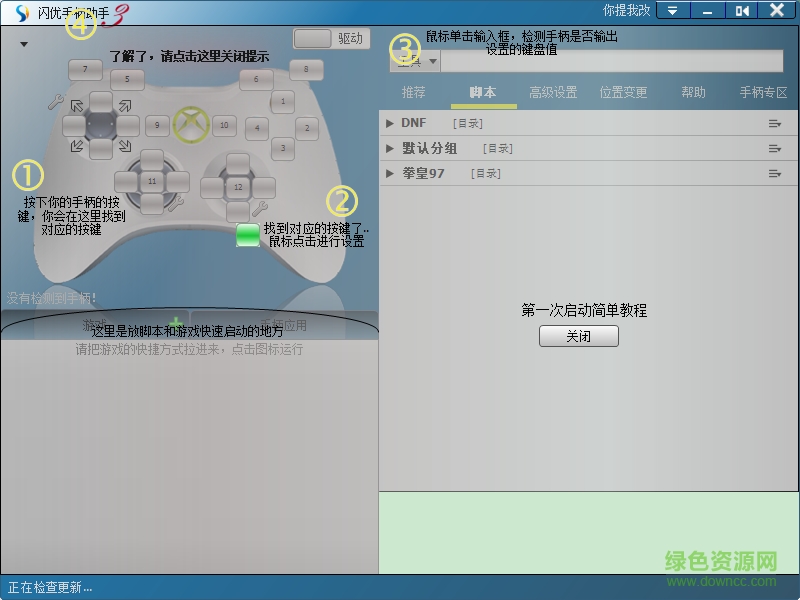Screen dimensions: 800x600
Task: Click gamepad button 9 on the controller diagram
Action: 155,126
